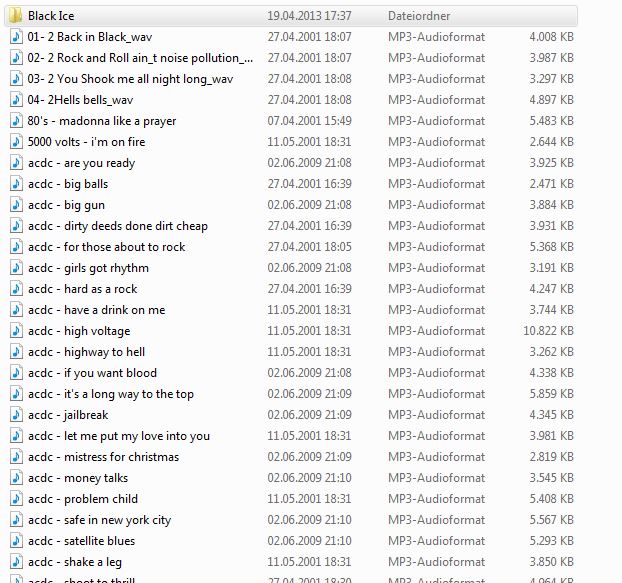Select file name acdc - jailbreak
Image resolution: width=622 pixels, height=583 pixels.
tap(68, 415)
